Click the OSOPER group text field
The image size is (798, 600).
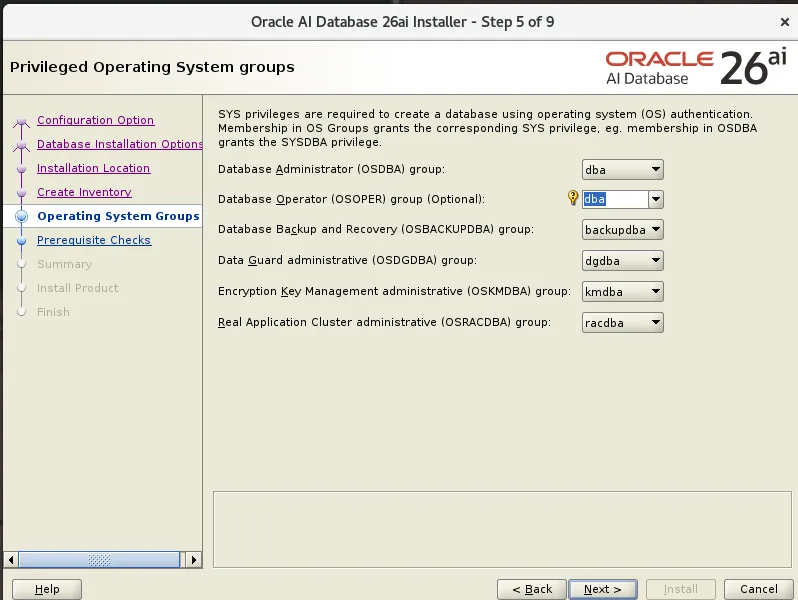coord(615,199)
